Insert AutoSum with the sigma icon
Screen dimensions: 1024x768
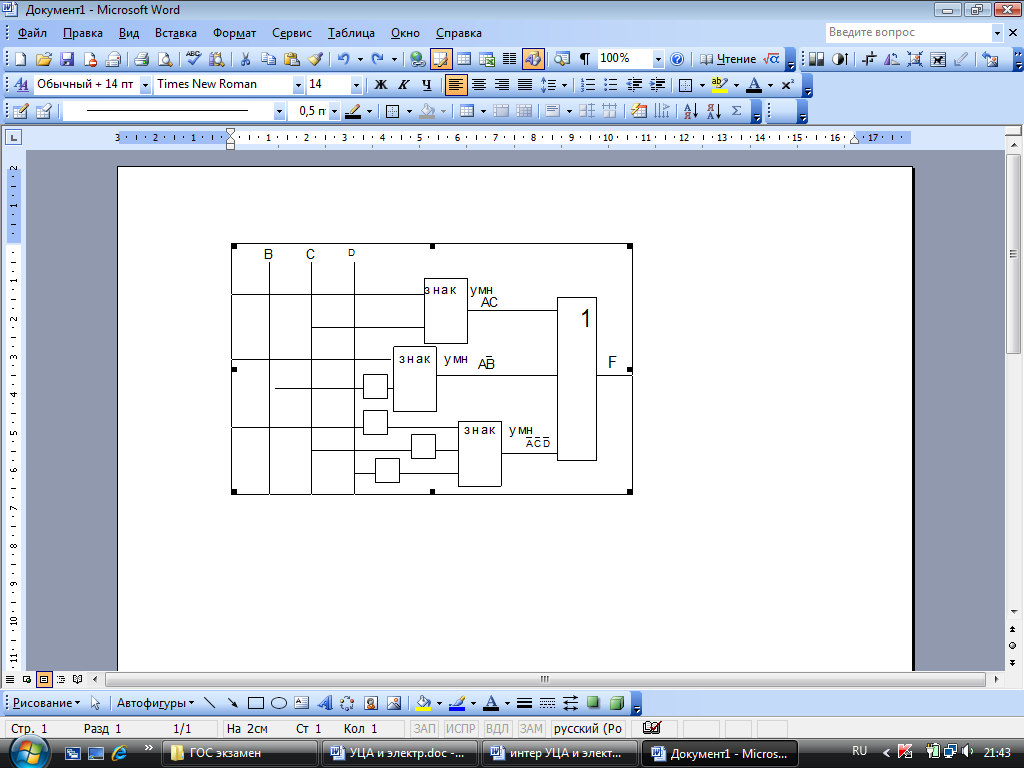click(737, 111)
